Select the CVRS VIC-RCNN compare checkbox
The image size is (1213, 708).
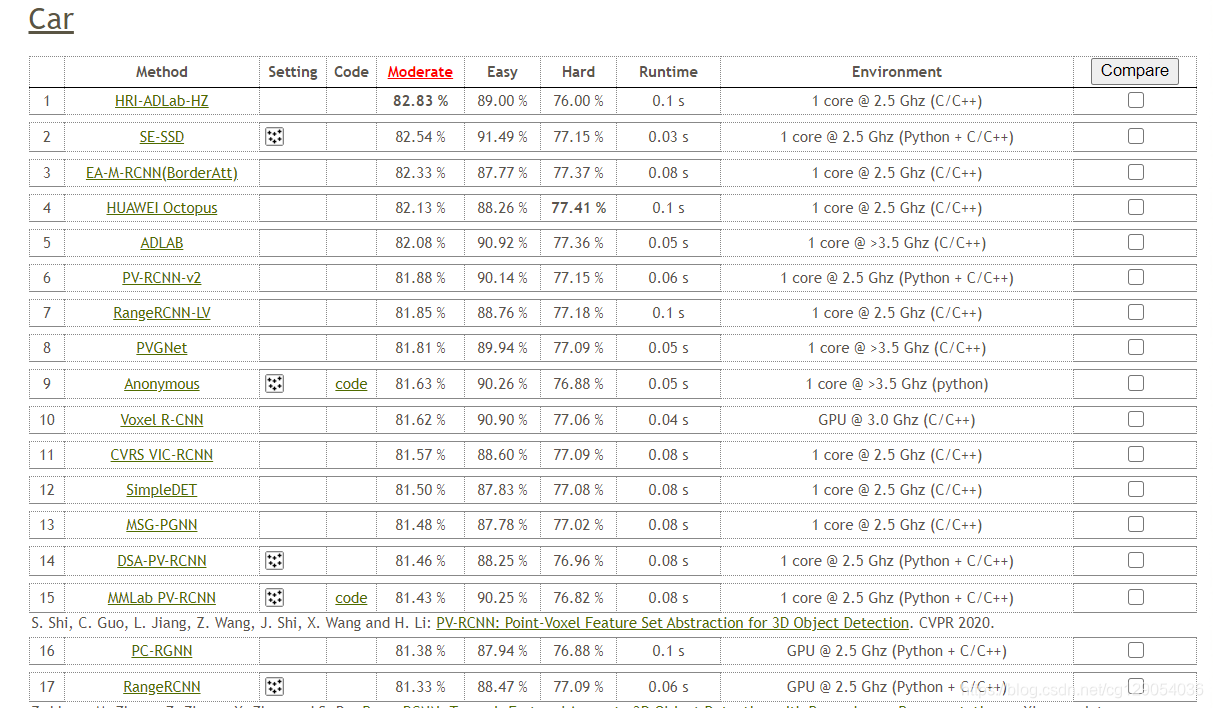tap(1136, 454)
